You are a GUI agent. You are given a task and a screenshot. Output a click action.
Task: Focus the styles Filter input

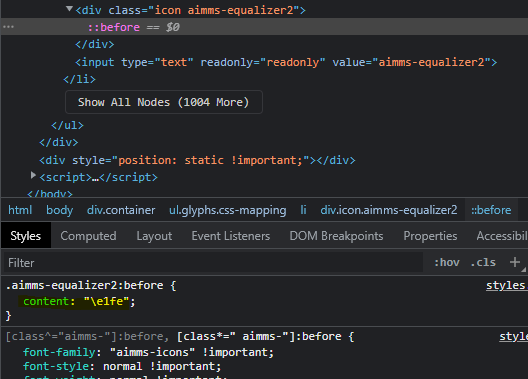pos(213,263)
